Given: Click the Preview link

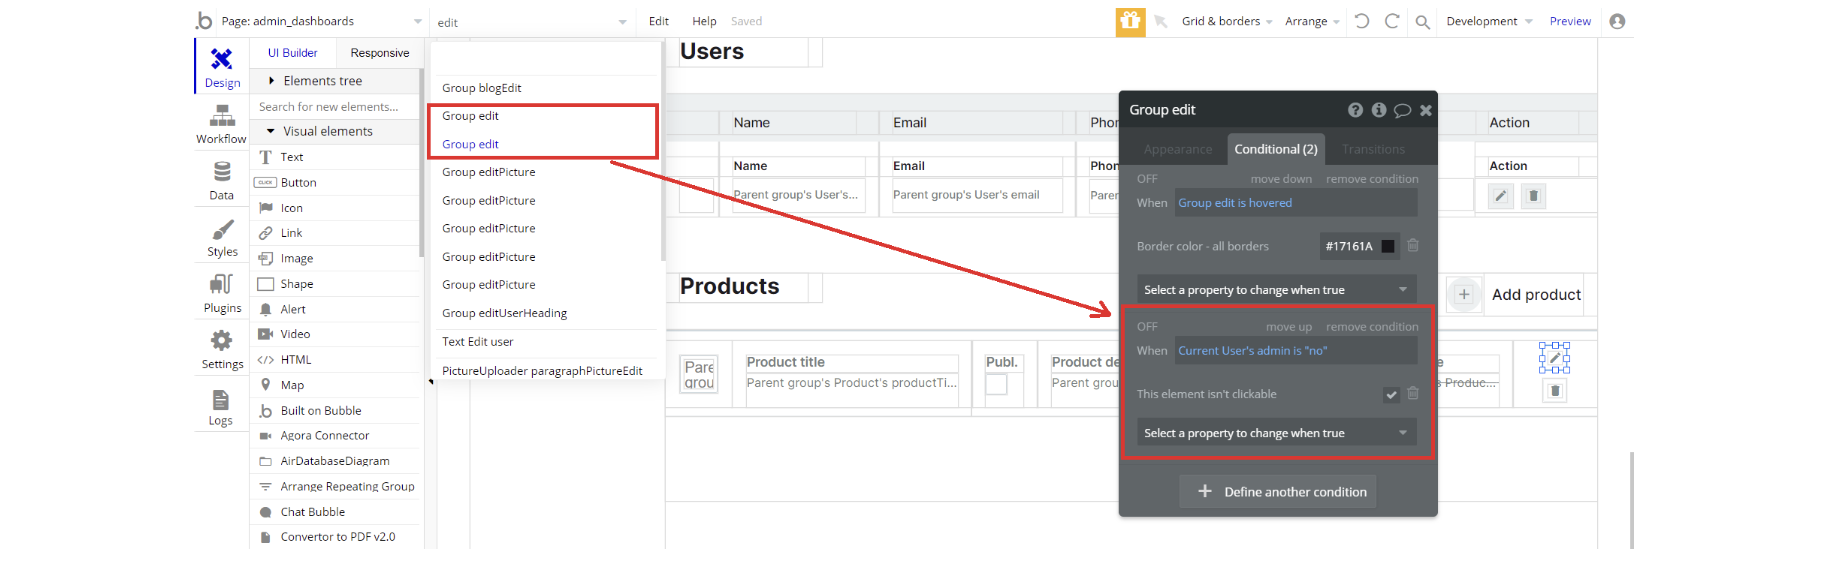Looking at the screenshot, I should tap(1570, 21).
